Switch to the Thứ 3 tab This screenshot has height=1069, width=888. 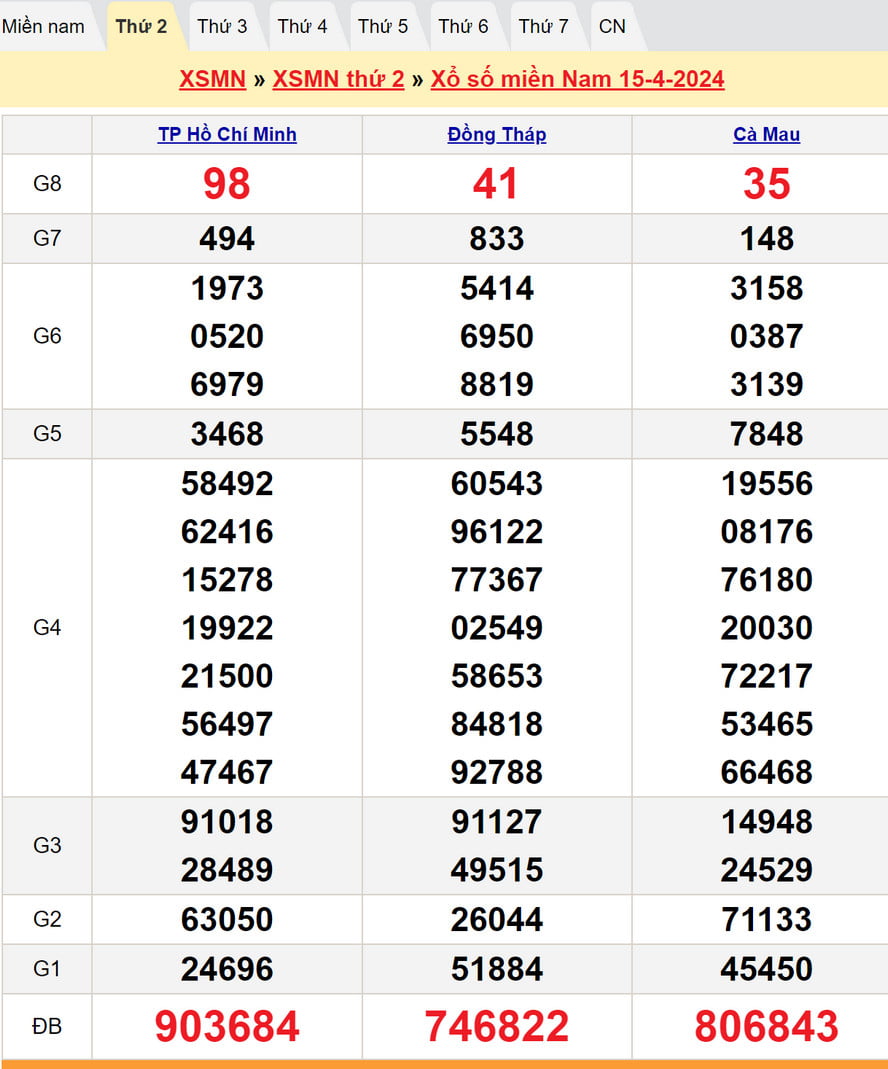click(x=222, y=26)
